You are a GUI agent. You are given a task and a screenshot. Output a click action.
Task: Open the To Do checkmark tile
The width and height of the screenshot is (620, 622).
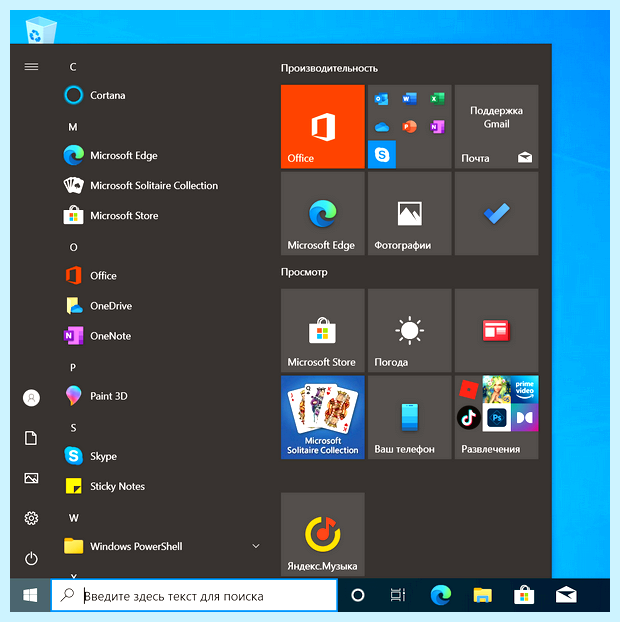coord(496,213)
